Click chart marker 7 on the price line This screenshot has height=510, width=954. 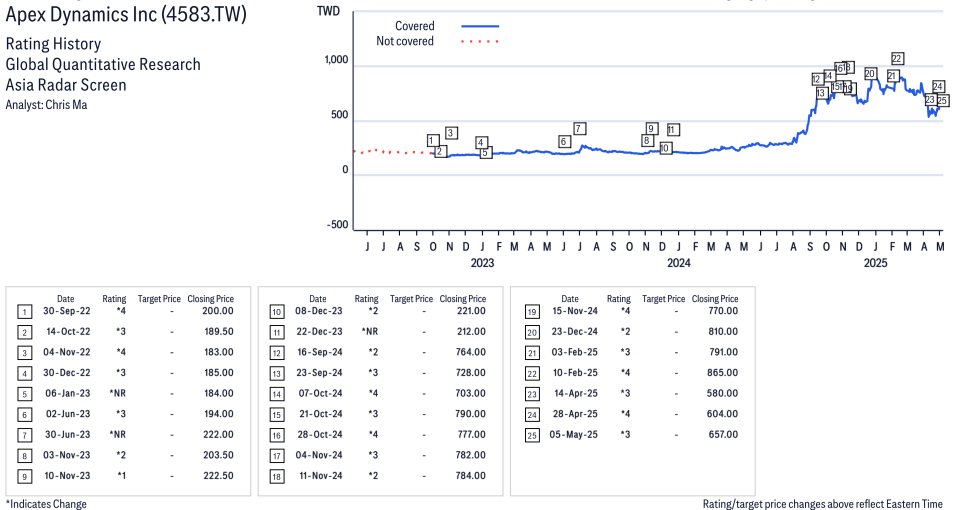tap(580, 128)
